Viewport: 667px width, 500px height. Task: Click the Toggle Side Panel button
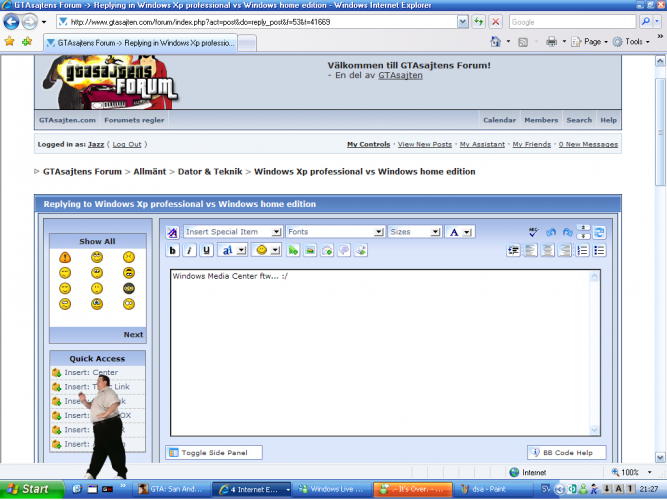[x=215, y=453]
